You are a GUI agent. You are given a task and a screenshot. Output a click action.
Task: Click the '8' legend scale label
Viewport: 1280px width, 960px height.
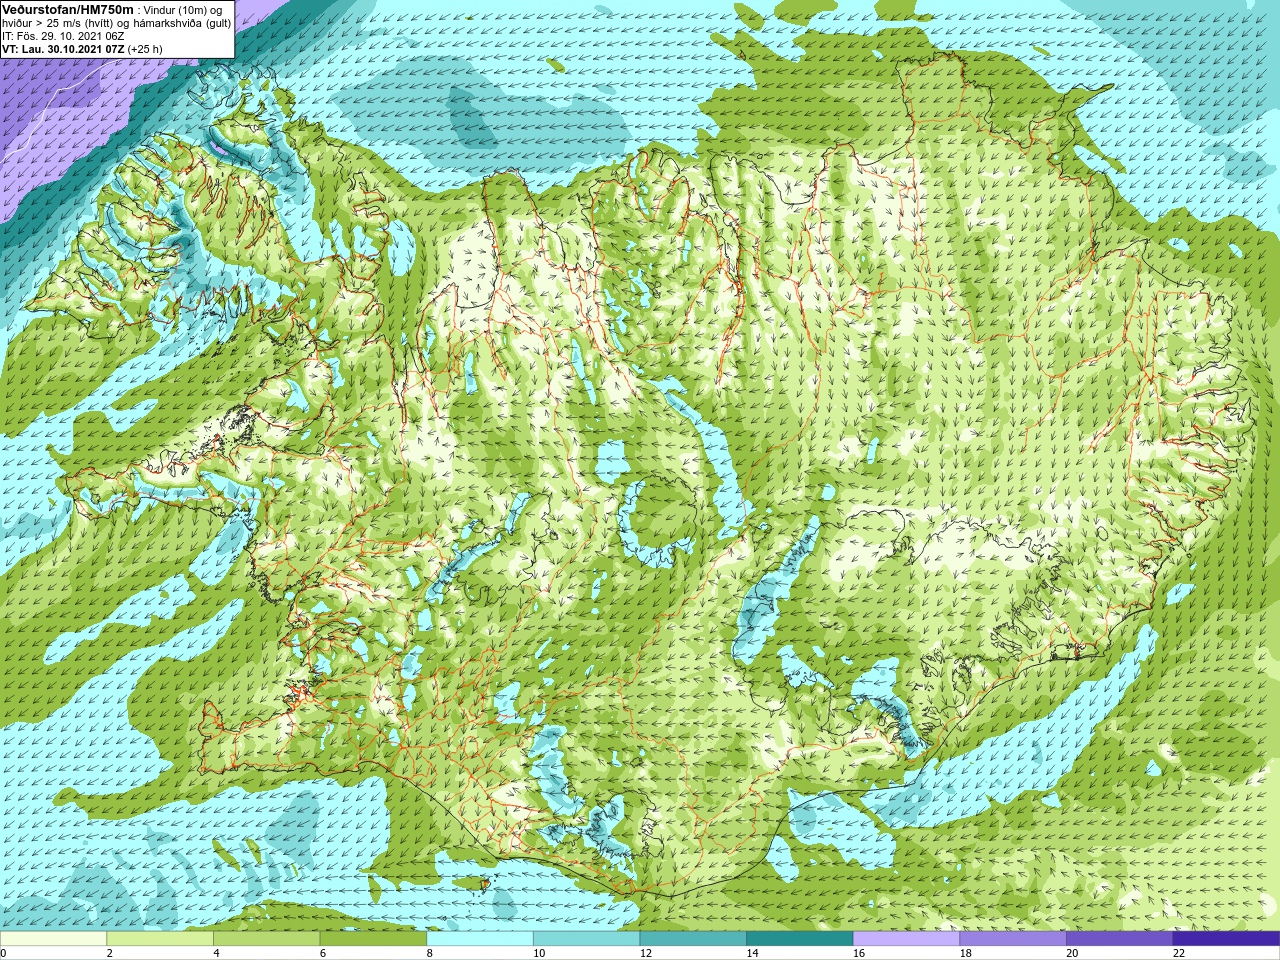tap(430, 953)
